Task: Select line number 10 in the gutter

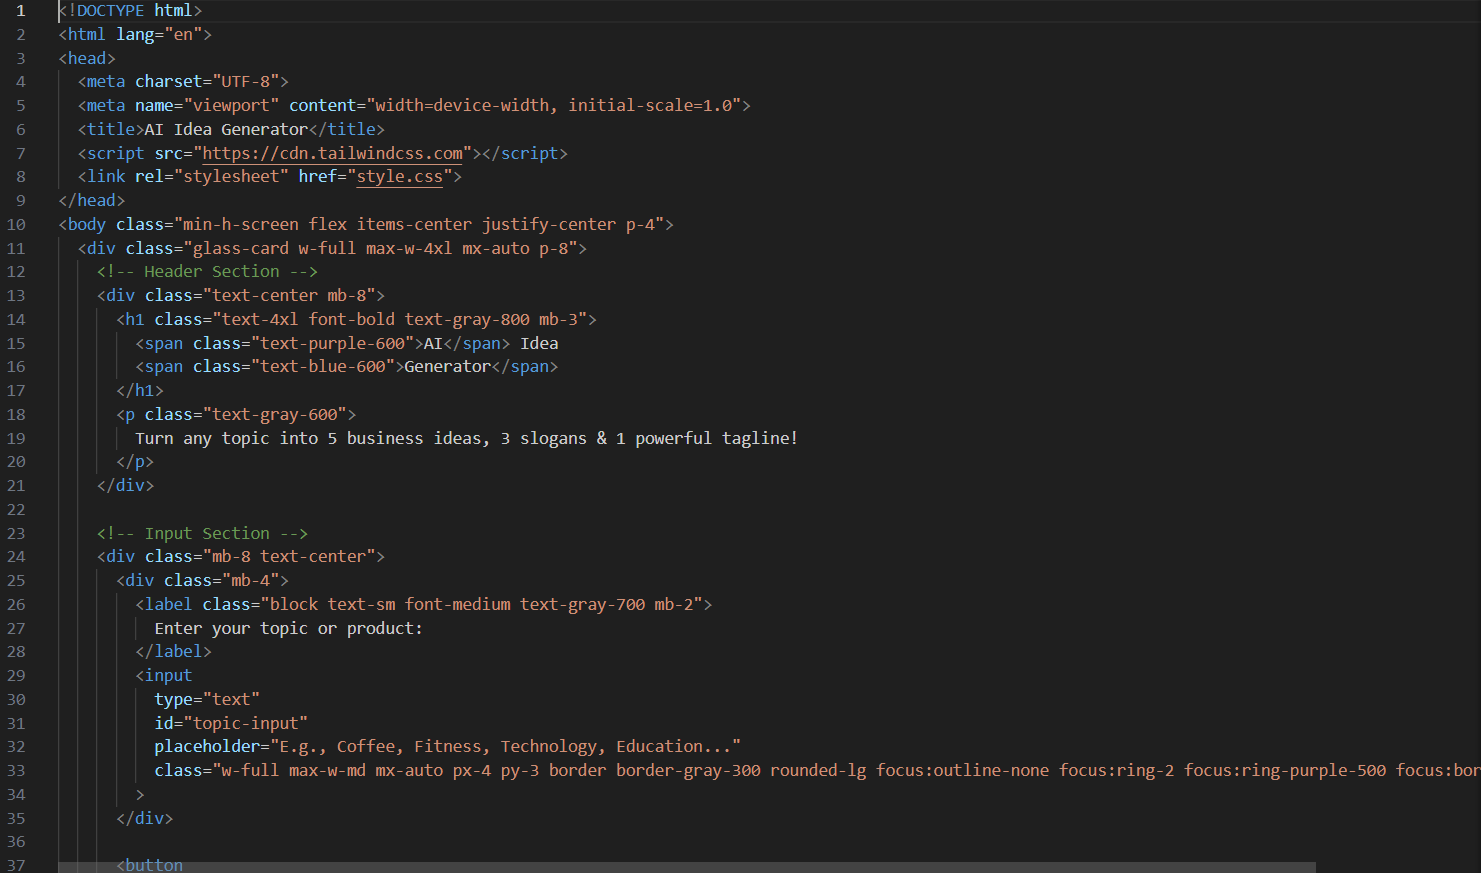Action: [x=16, y=224]
